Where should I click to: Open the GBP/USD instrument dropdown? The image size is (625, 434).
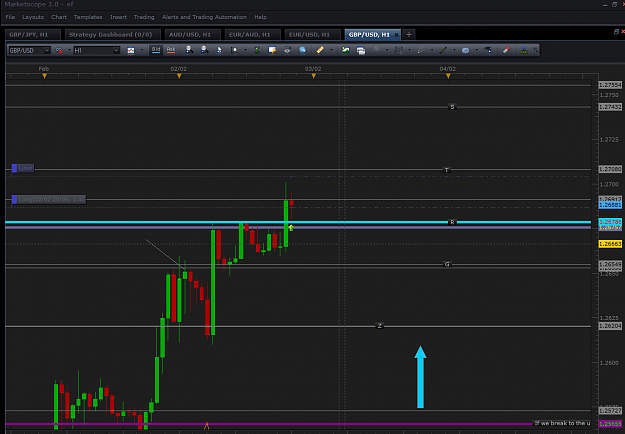tap(47, 51)
